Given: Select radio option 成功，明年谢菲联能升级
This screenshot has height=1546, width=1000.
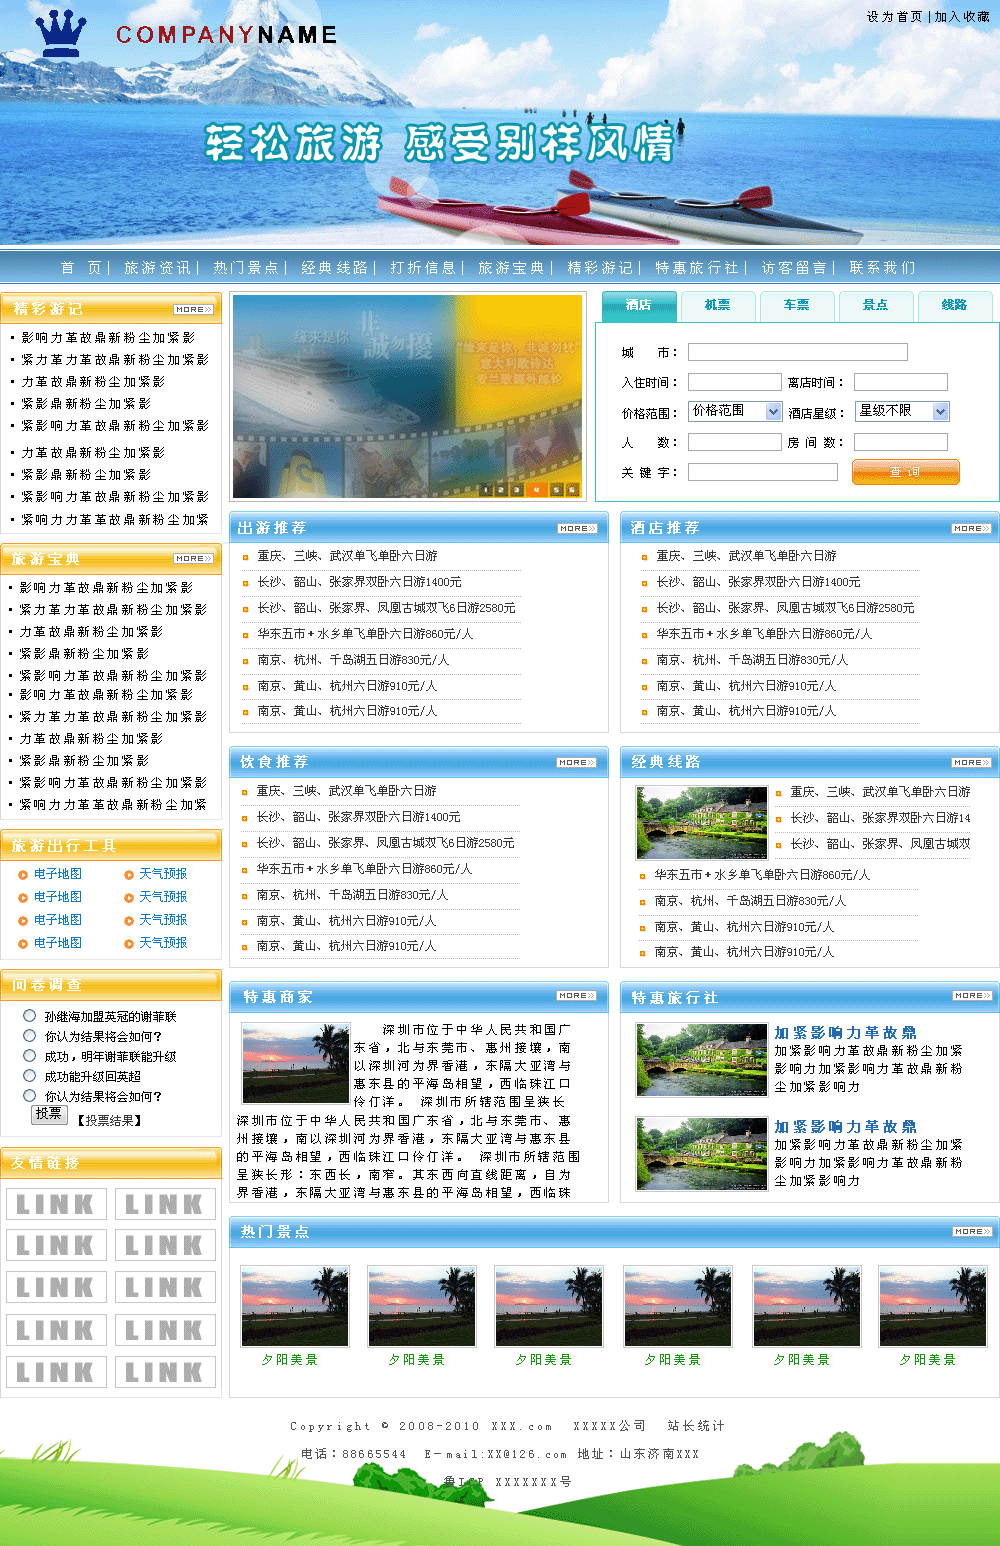Looking at the screenshot, I should coord(30,1056).
